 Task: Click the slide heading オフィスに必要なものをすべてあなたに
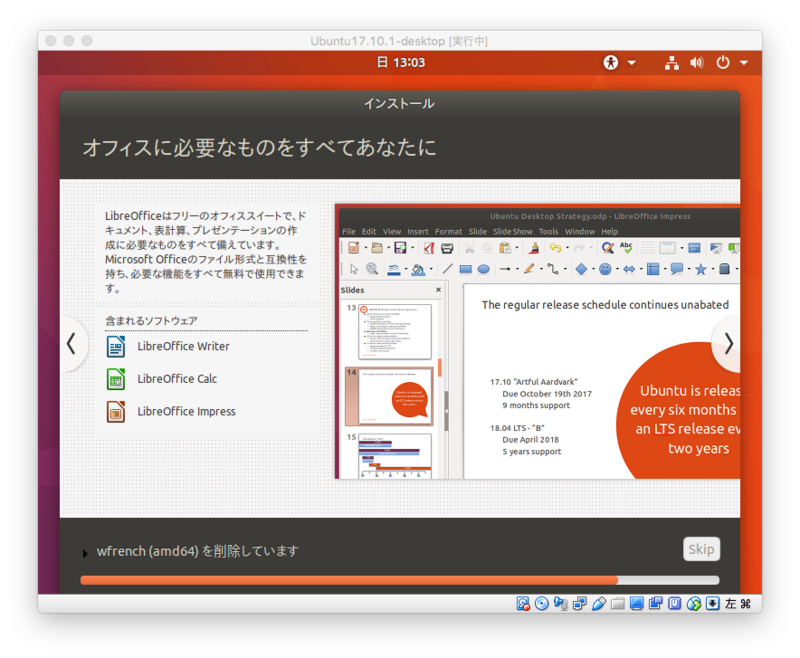tap(259, 147)
